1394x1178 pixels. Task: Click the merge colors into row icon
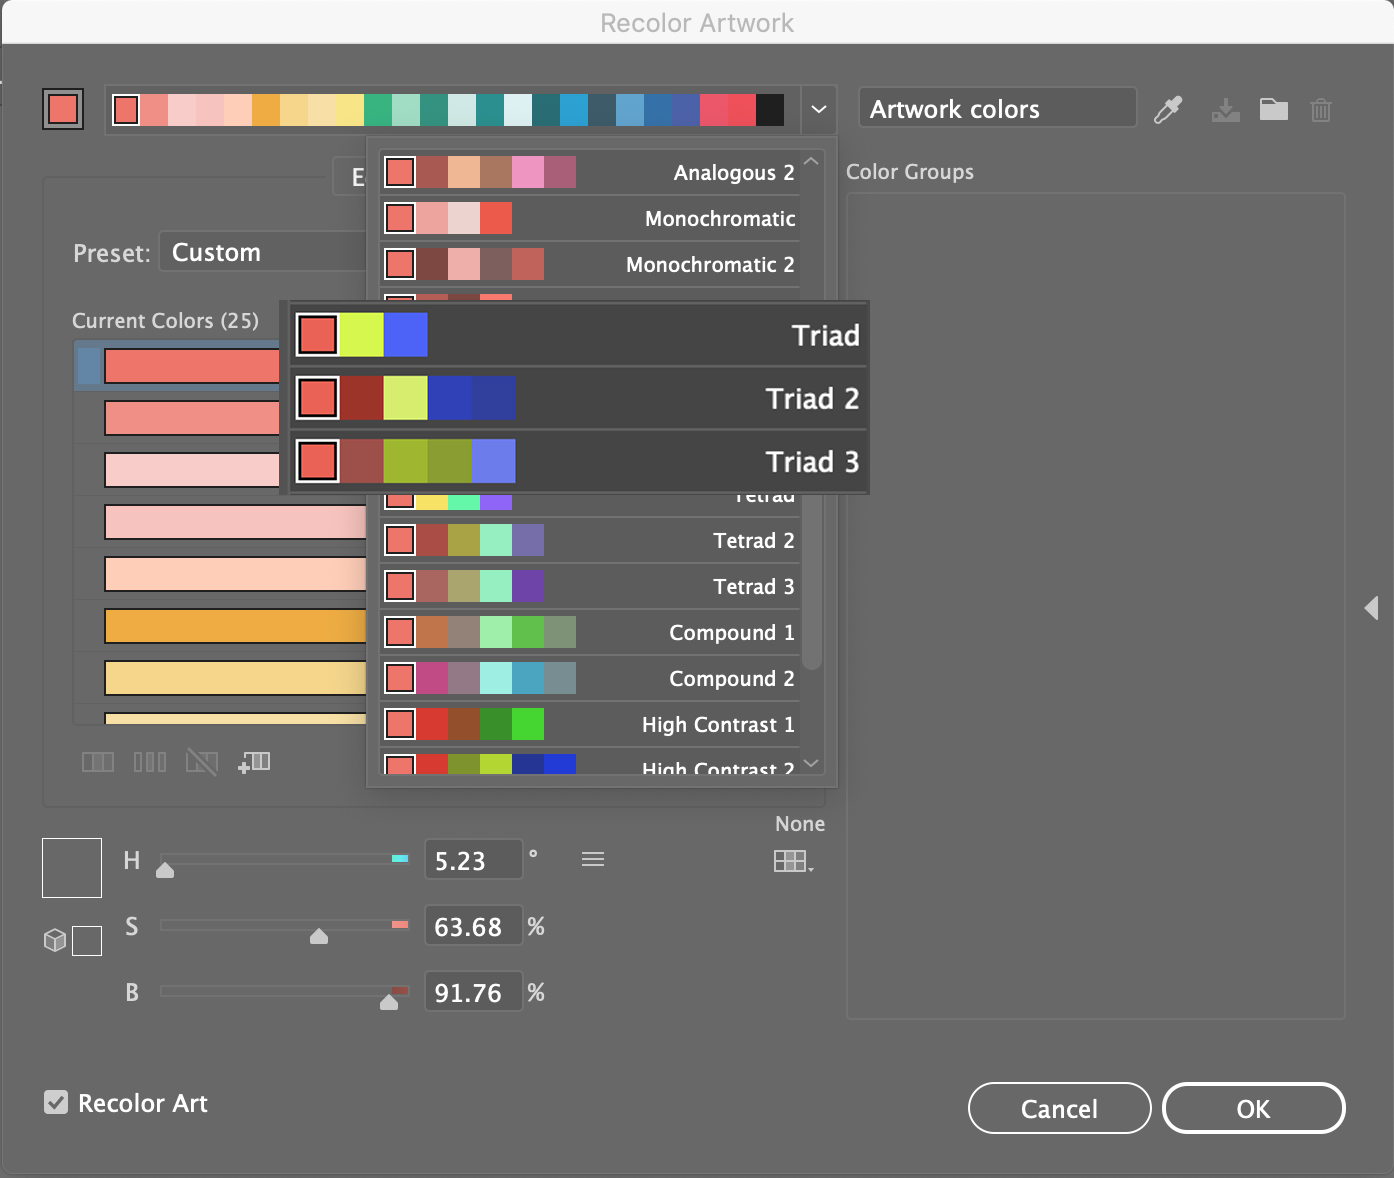tap(98, 763)
